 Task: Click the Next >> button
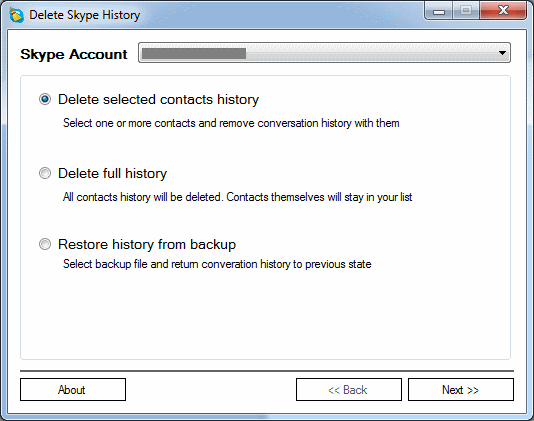coord(461,390)
